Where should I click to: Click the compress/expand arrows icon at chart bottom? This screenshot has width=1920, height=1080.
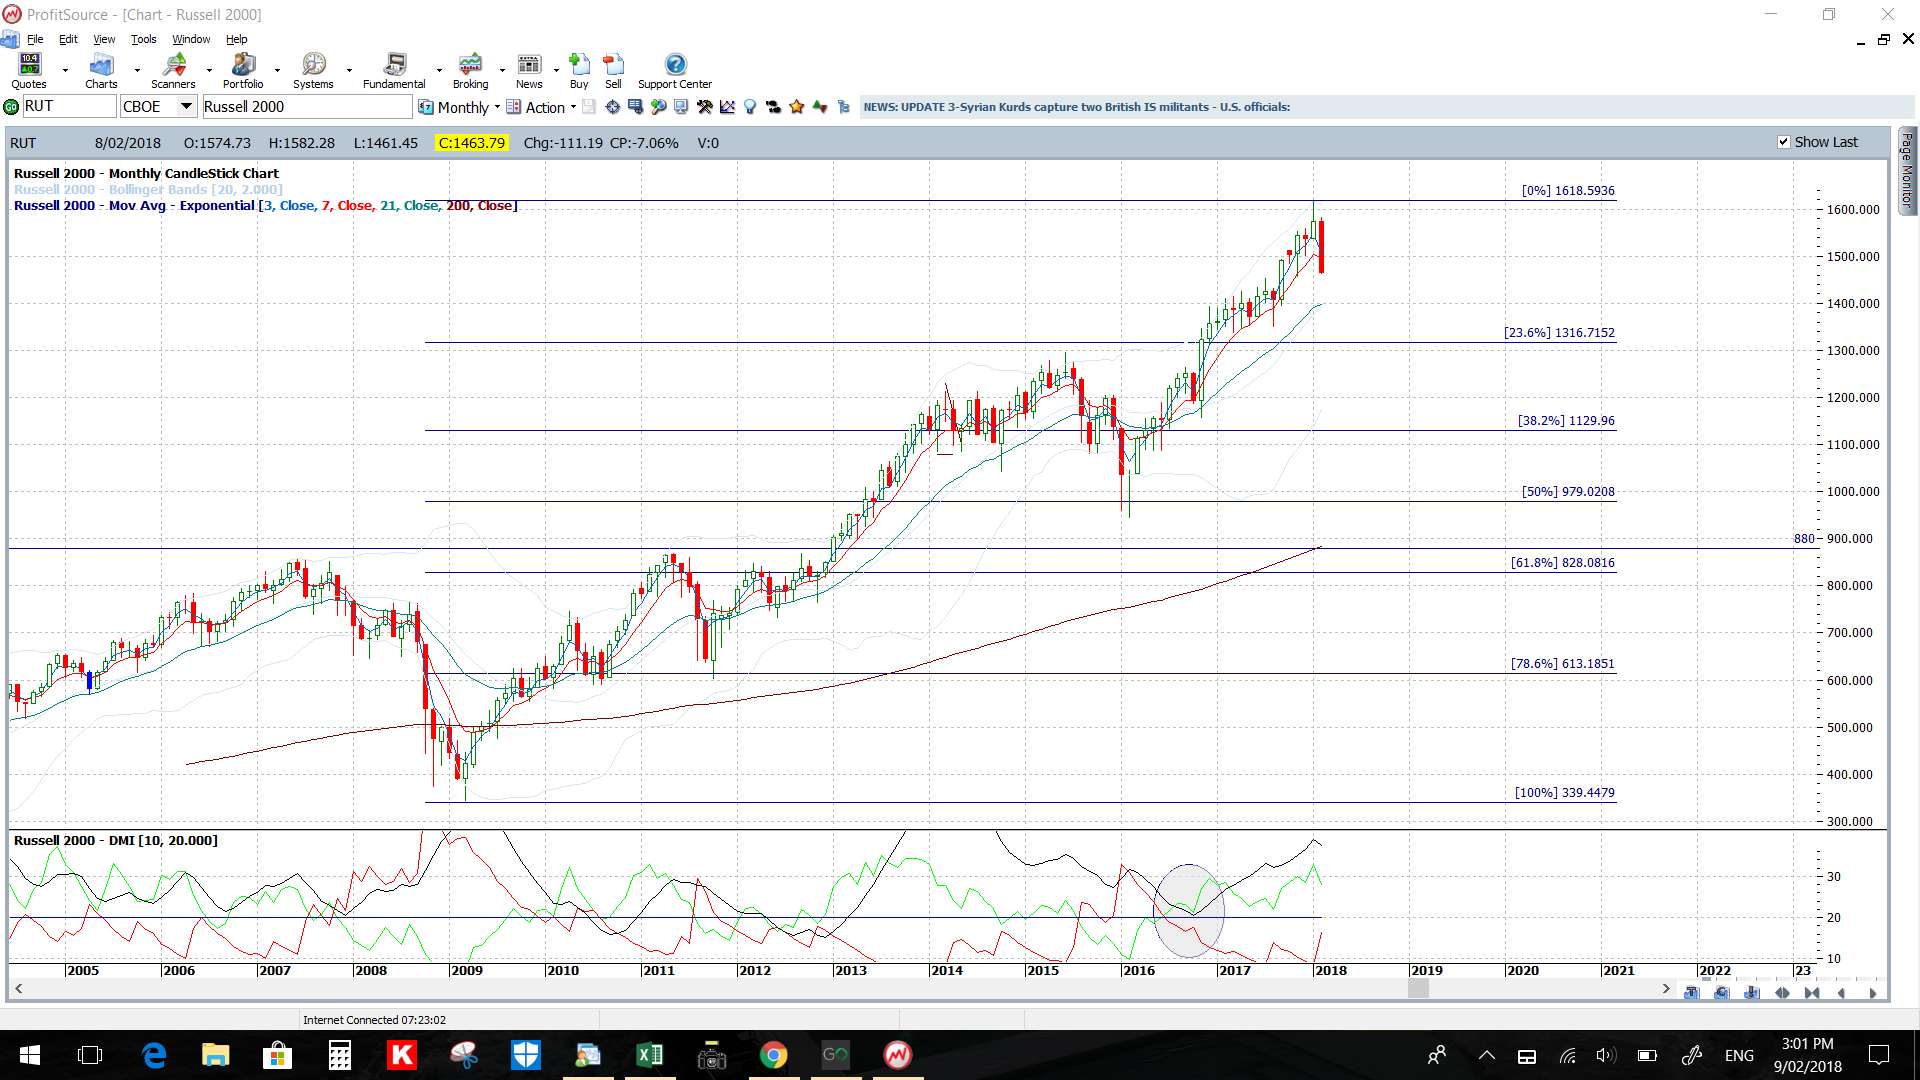coord(1782,993)
